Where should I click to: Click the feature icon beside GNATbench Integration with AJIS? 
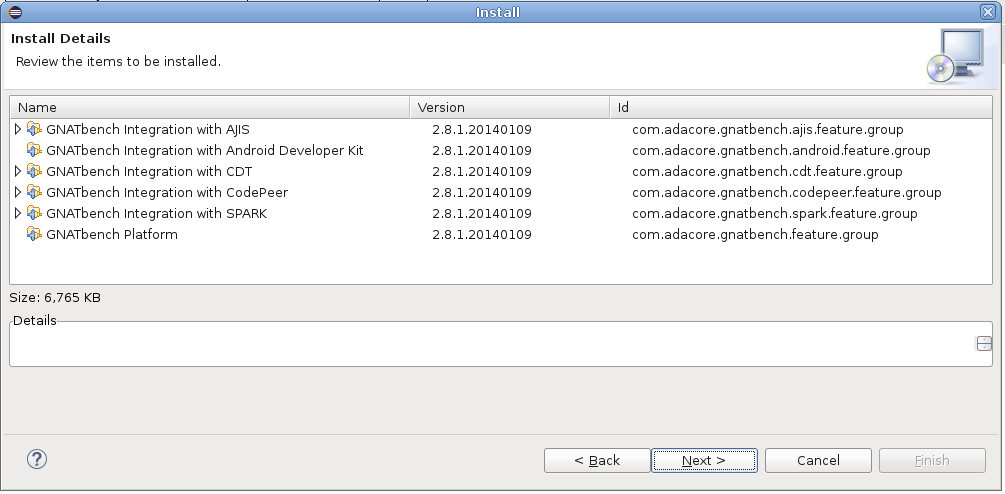pyautogui.click(x=34, y=129)
